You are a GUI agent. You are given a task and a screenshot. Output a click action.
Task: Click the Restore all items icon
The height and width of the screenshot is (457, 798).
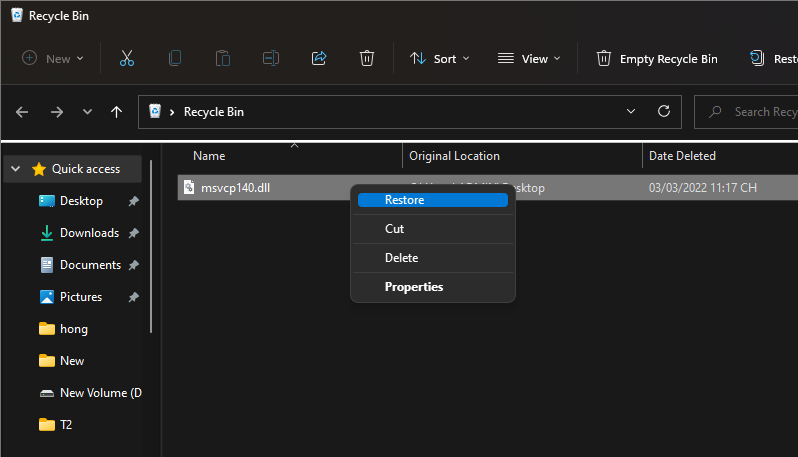tap(757, 59)
